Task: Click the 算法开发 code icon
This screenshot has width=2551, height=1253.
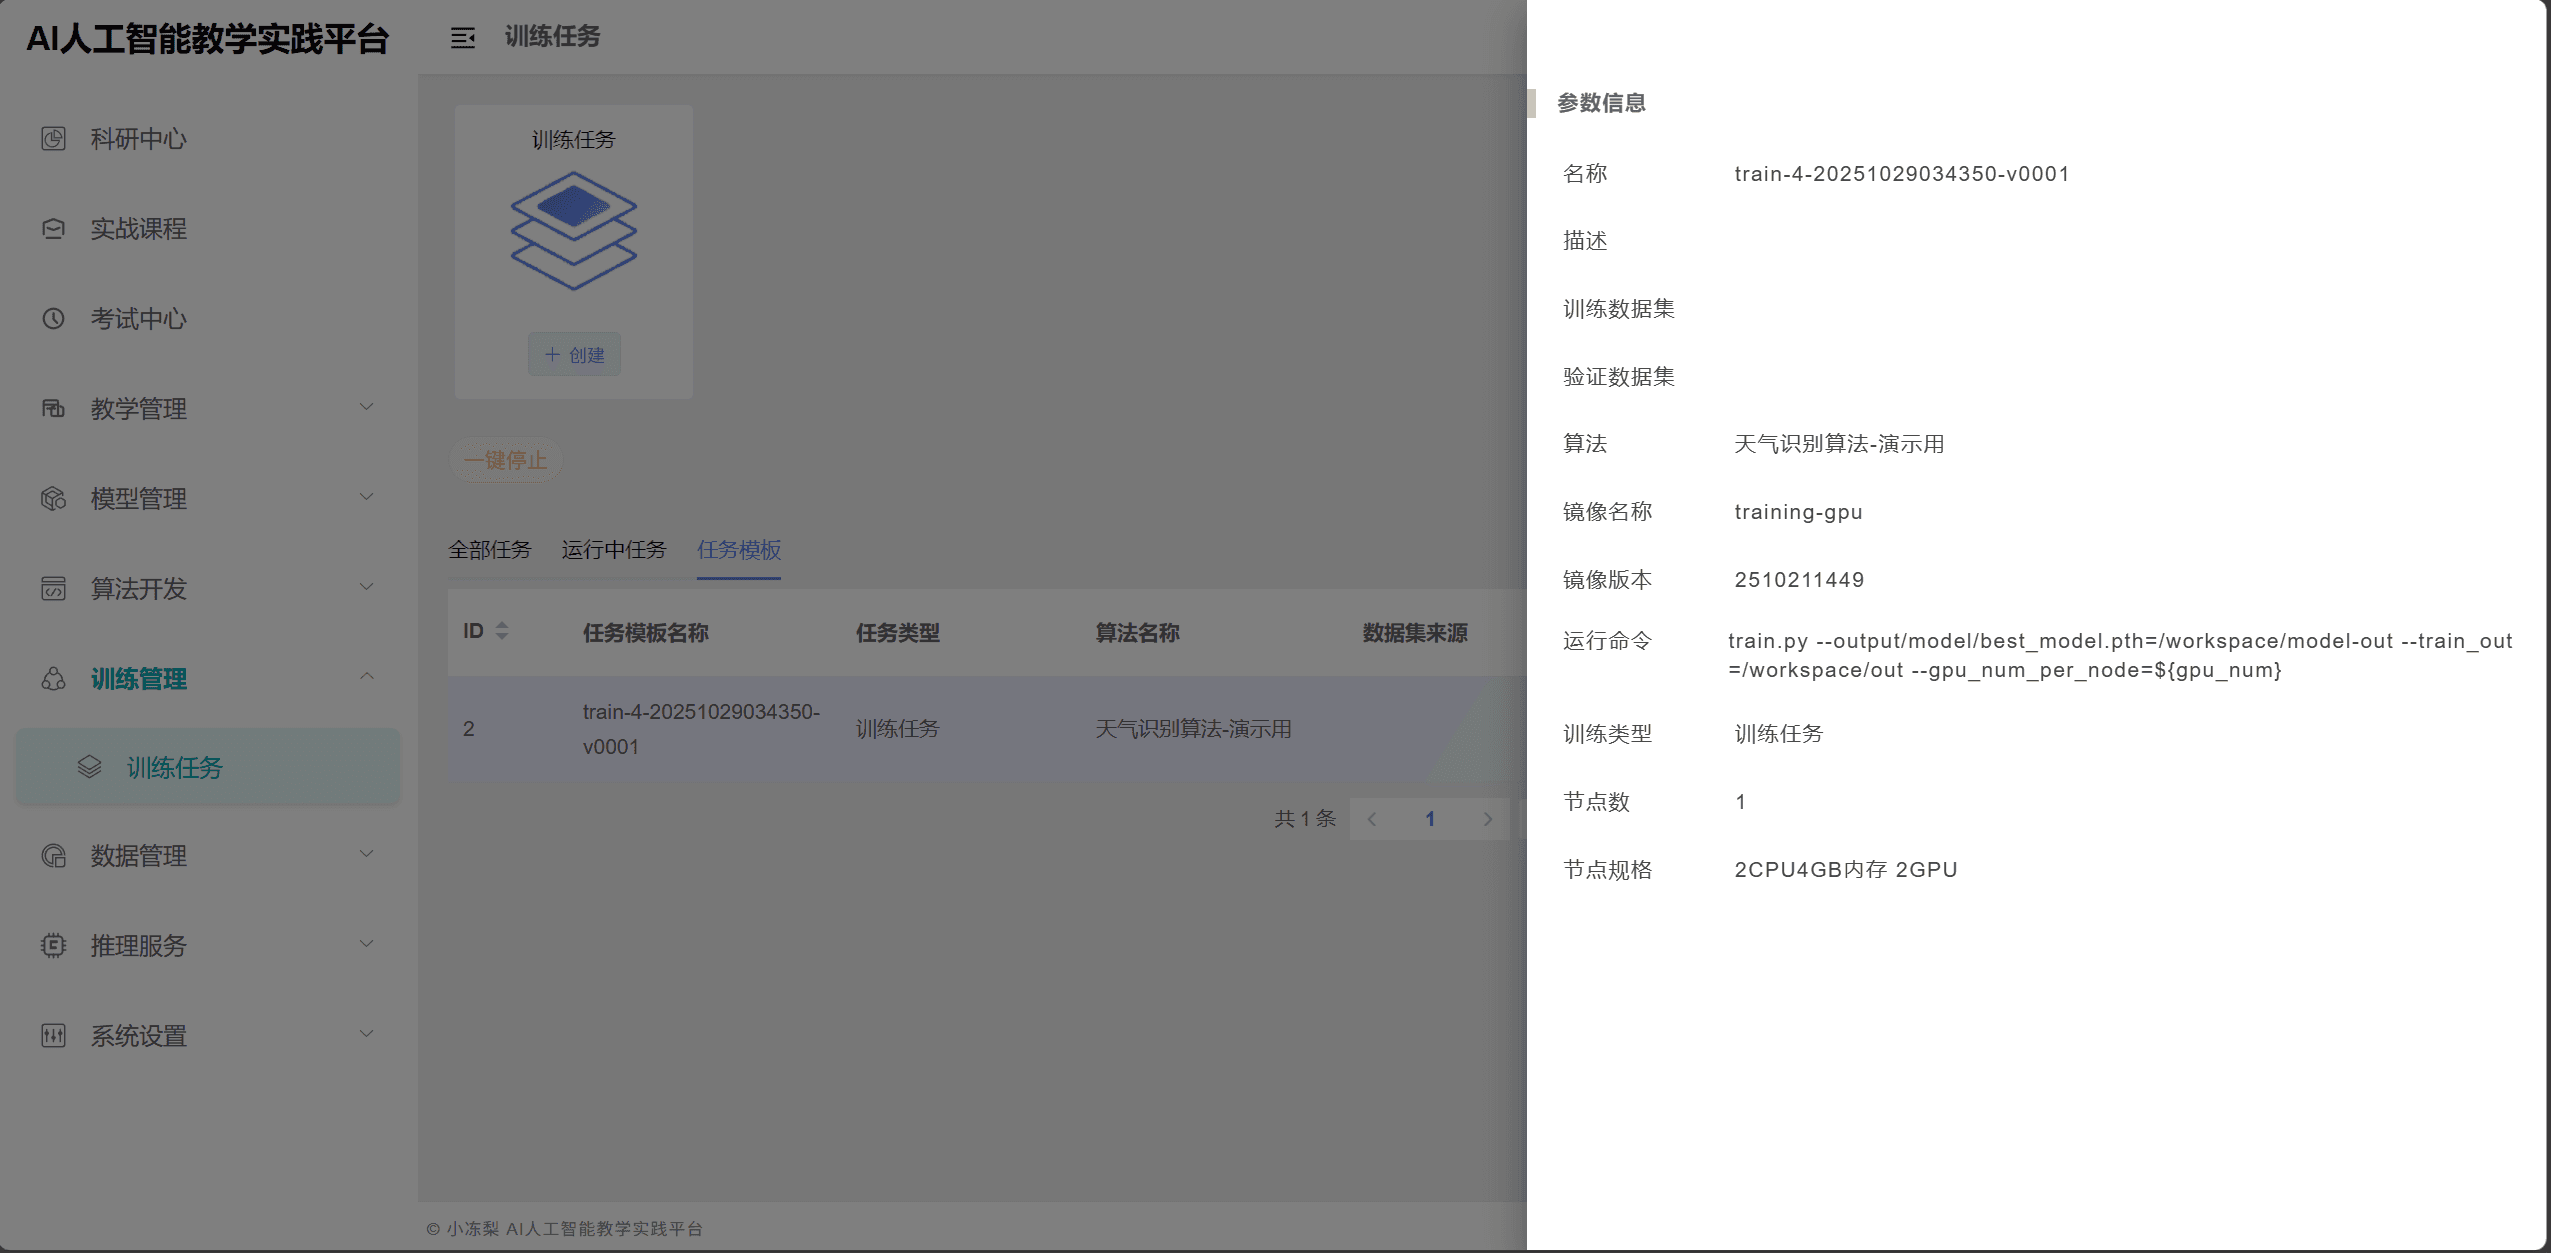Action: pyautogui.click(x=53, y=589)
